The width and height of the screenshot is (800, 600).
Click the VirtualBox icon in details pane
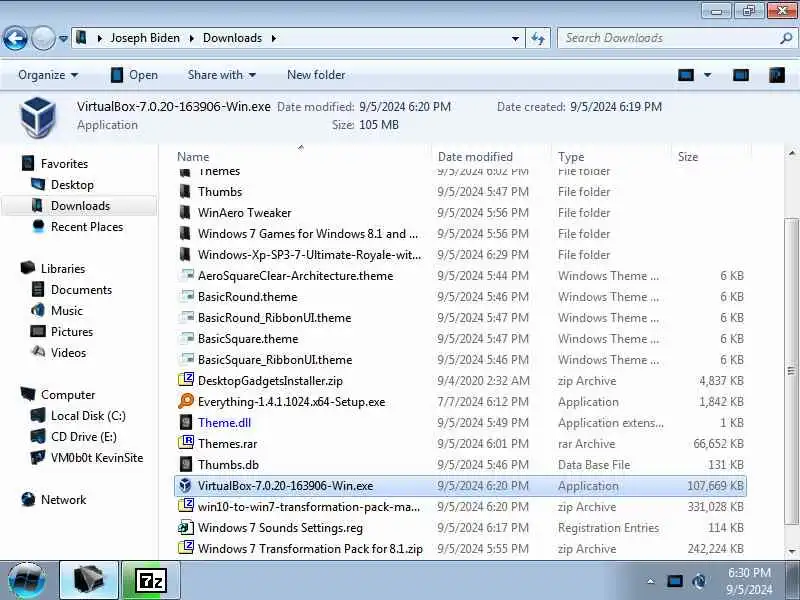point(38,117)
